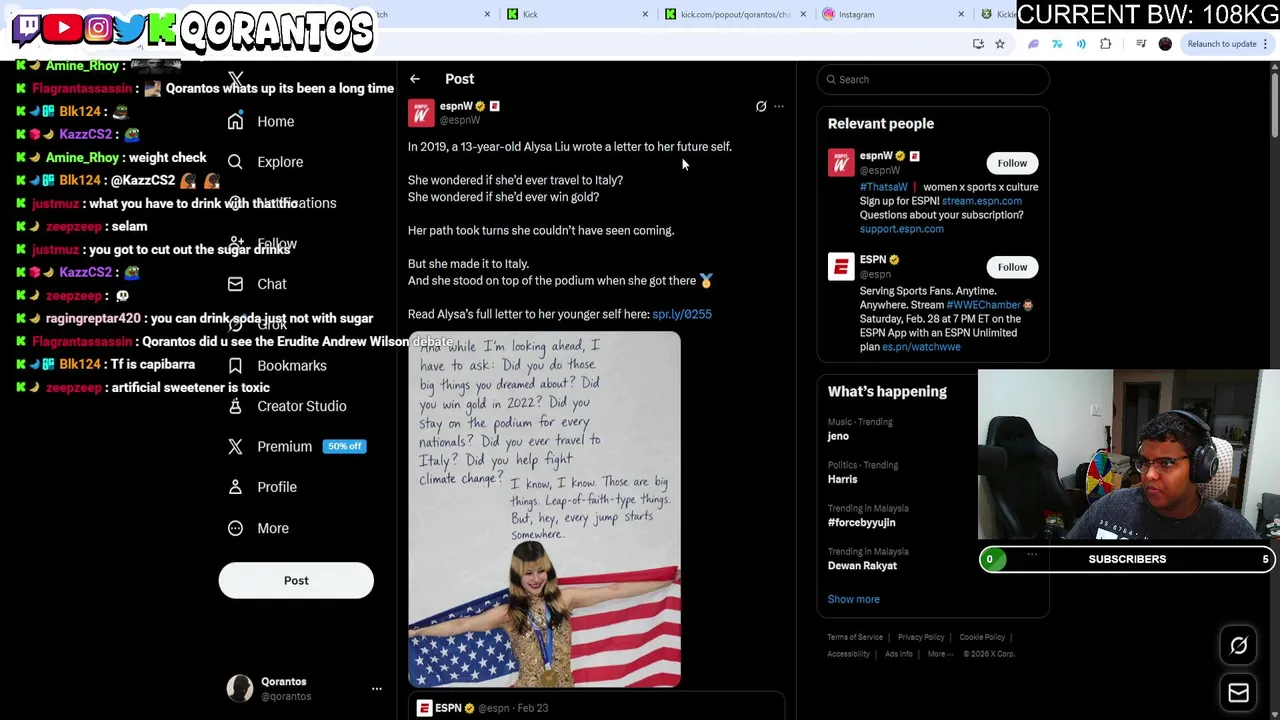Open the Premium X icon

click(x=235, y=447)
